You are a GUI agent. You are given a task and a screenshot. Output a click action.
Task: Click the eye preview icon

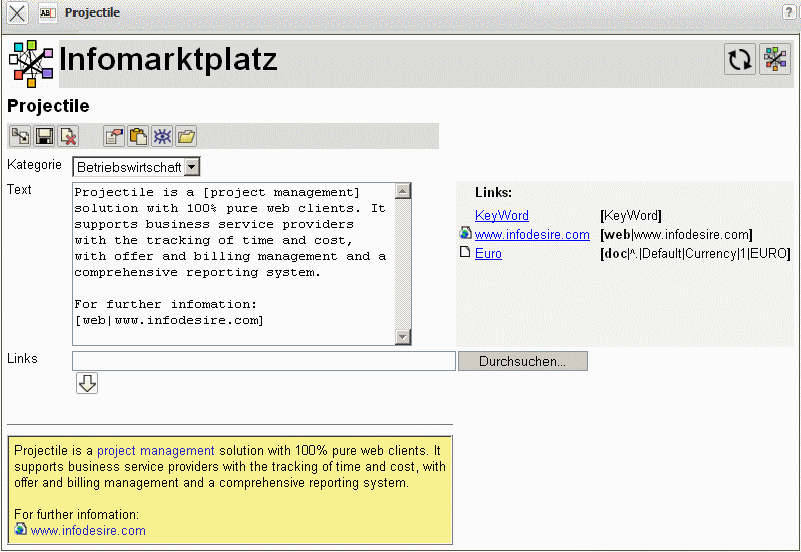162,136
